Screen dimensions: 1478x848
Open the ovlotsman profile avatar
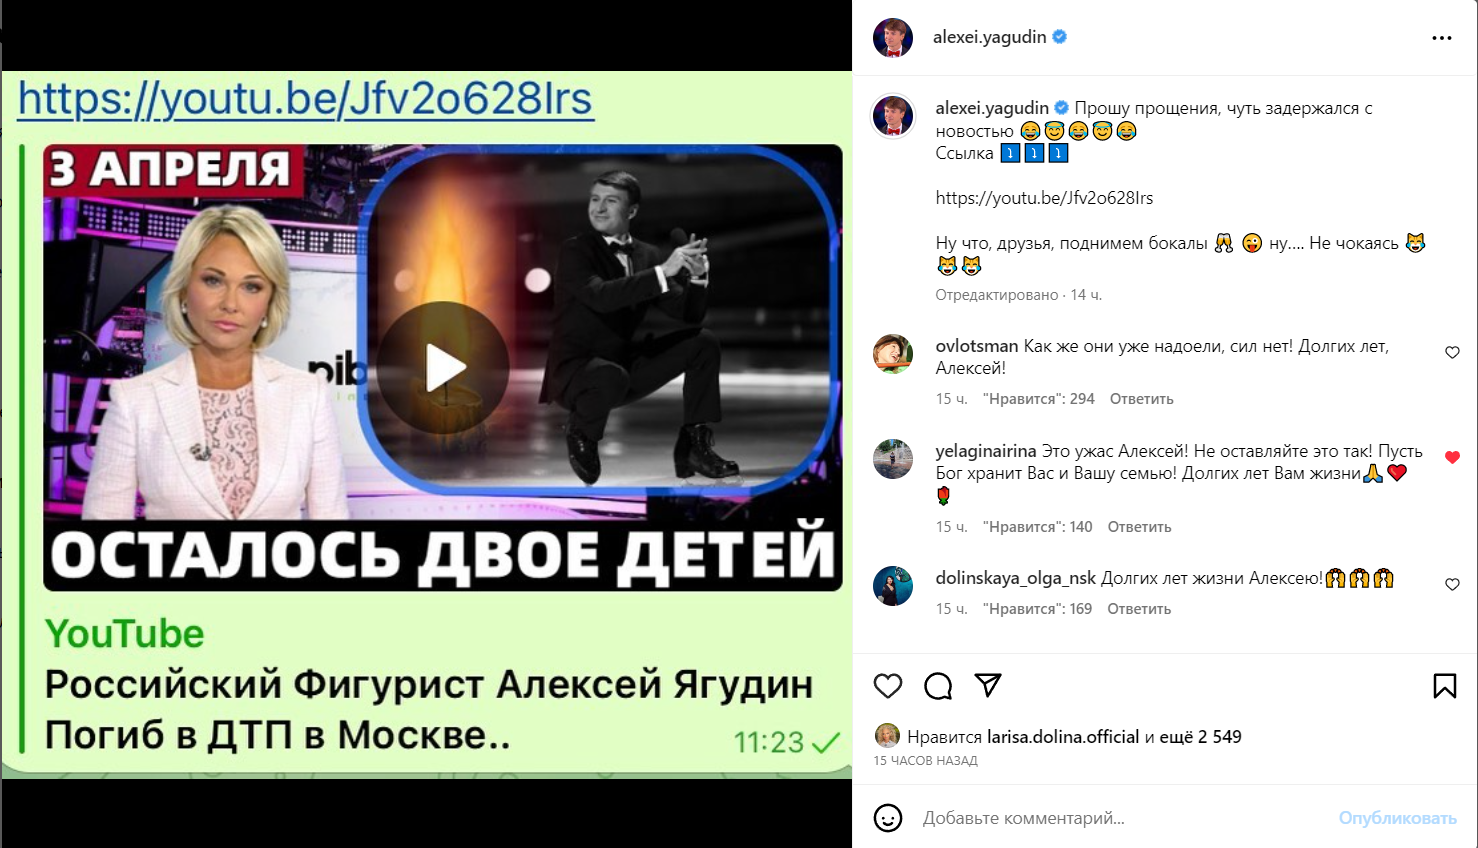pyautogui.click(x=893, y=354)
